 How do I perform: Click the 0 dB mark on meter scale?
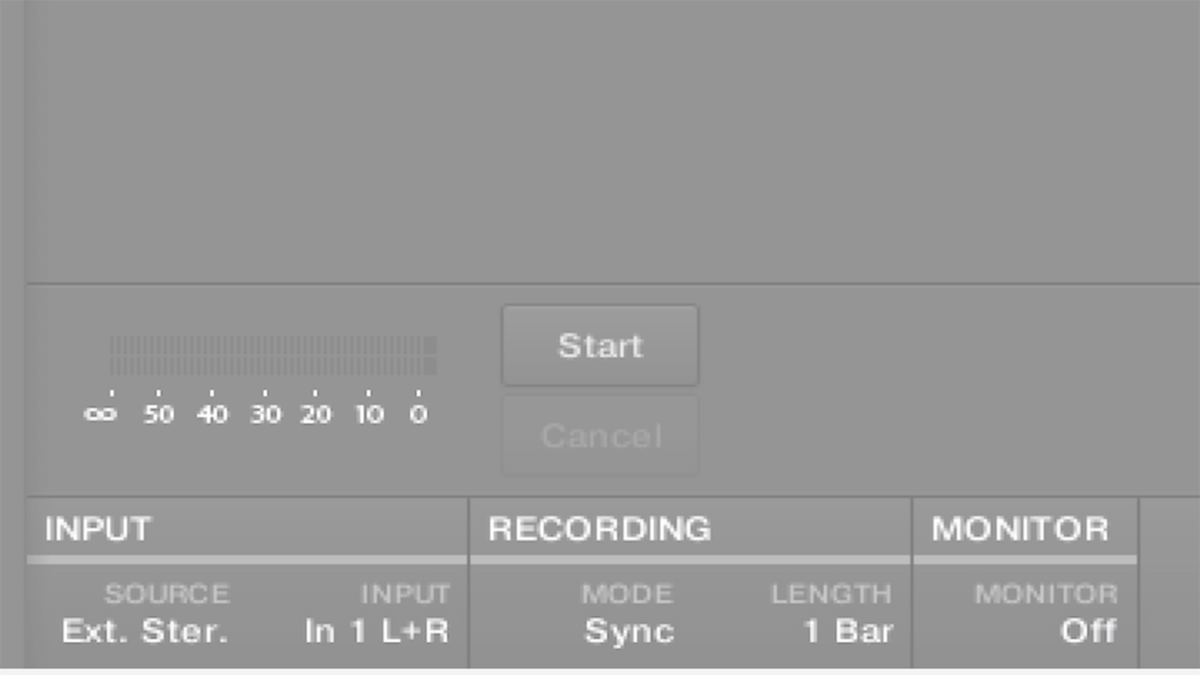coord(418,414)
